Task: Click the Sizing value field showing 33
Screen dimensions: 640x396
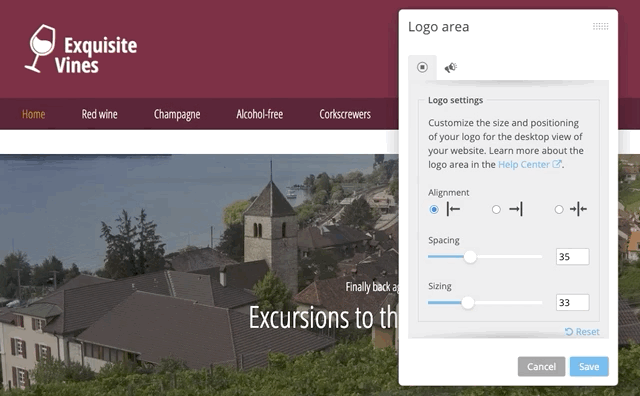Action: (572, 303)
